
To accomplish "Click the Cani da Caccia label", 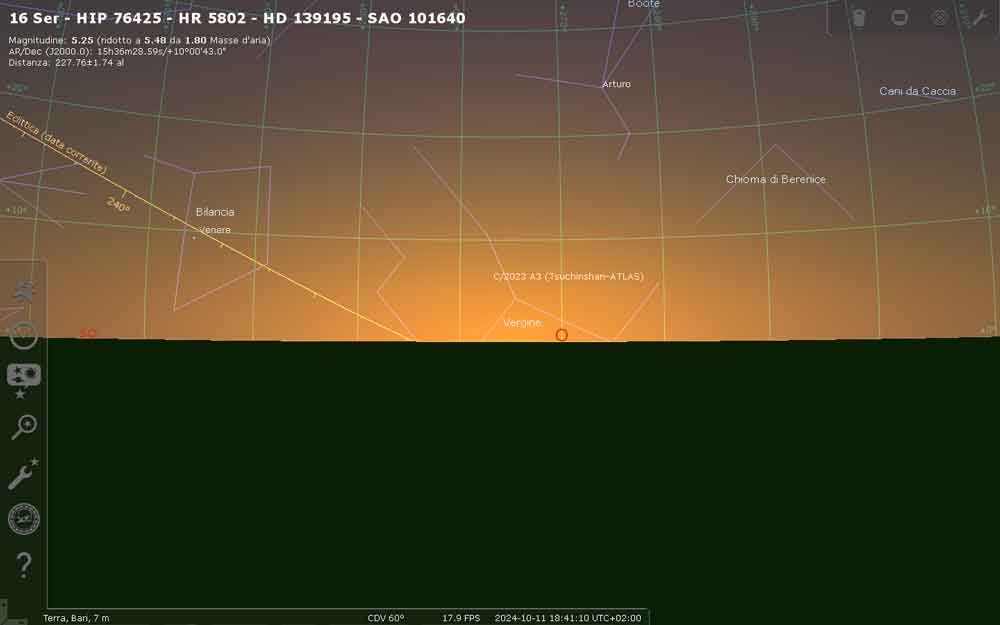I will (917, 91).
